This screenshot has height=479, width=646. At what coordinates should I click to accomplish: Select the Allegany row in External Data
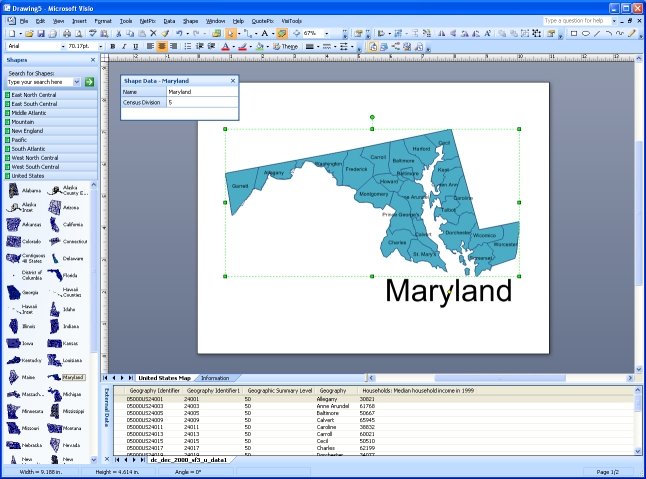pyautogui.click(x=375, y=399)
